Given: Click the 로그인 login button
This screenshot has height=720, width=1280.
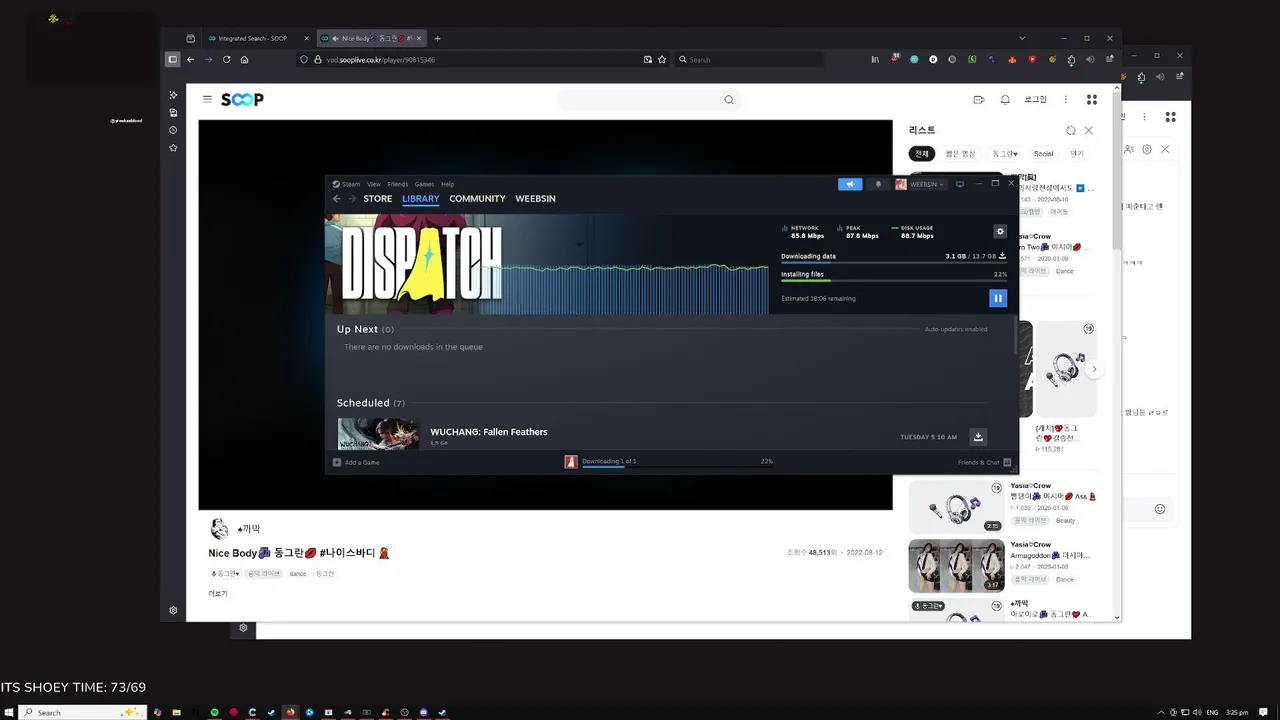Looking at the screenshot, I should 1036,99.
